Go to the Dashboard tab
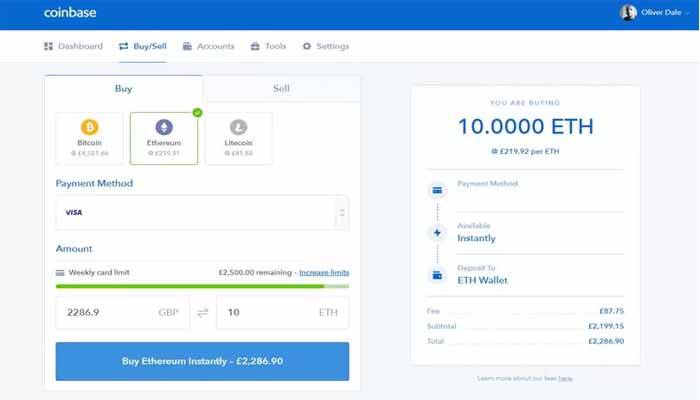Image resolution: width=700 pixels, height=400 pixels. click(73, 46)
